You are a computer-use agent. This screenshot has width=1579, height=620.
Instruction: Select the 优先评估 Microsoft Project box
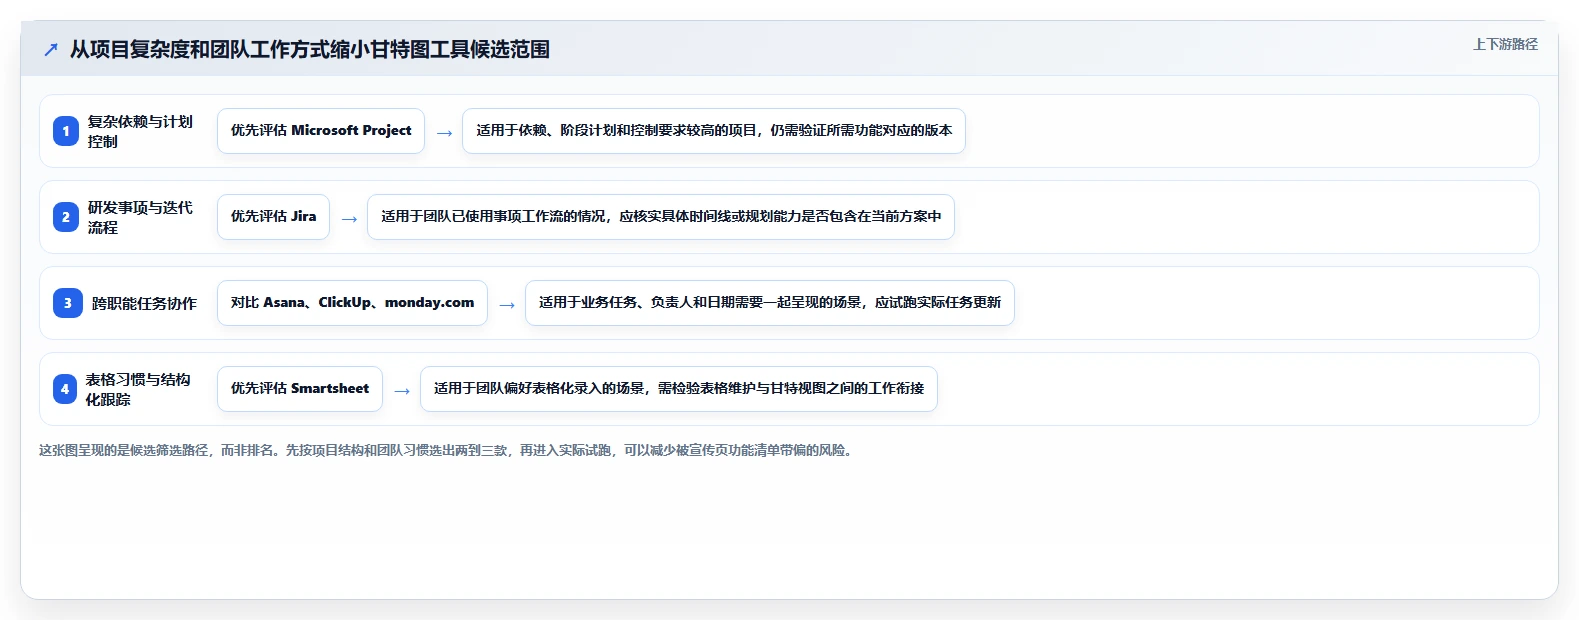(321, 131)
